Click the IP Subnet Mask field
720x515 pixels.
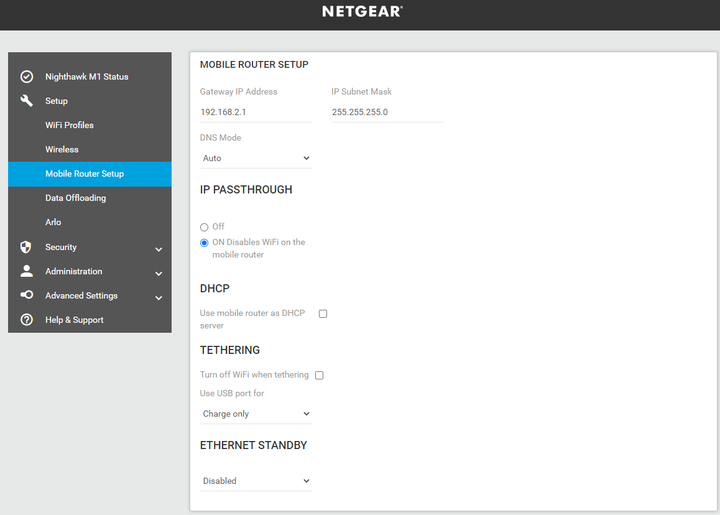pyautogui.click(x=388, y=112)
